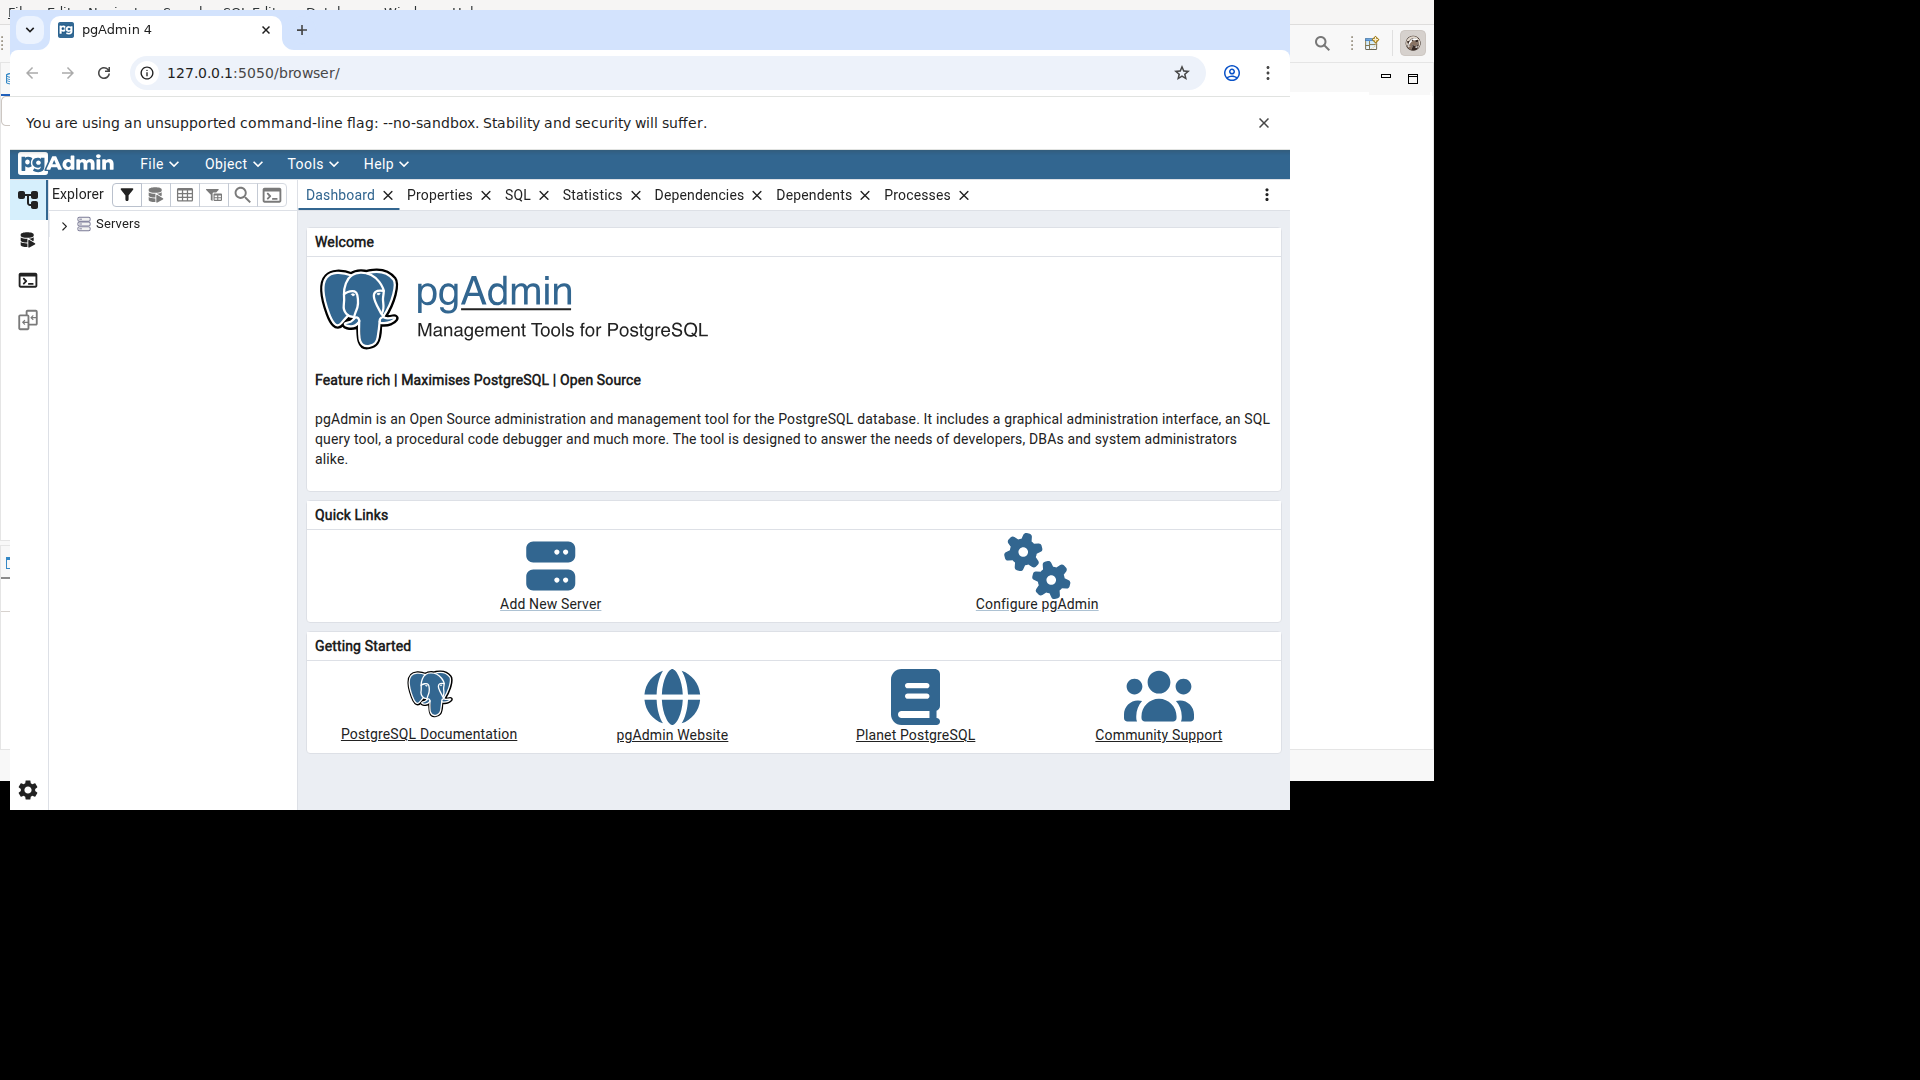1920x1080 pixels.
Task: Open the View Data grid icon
Action: coord(185,195)
